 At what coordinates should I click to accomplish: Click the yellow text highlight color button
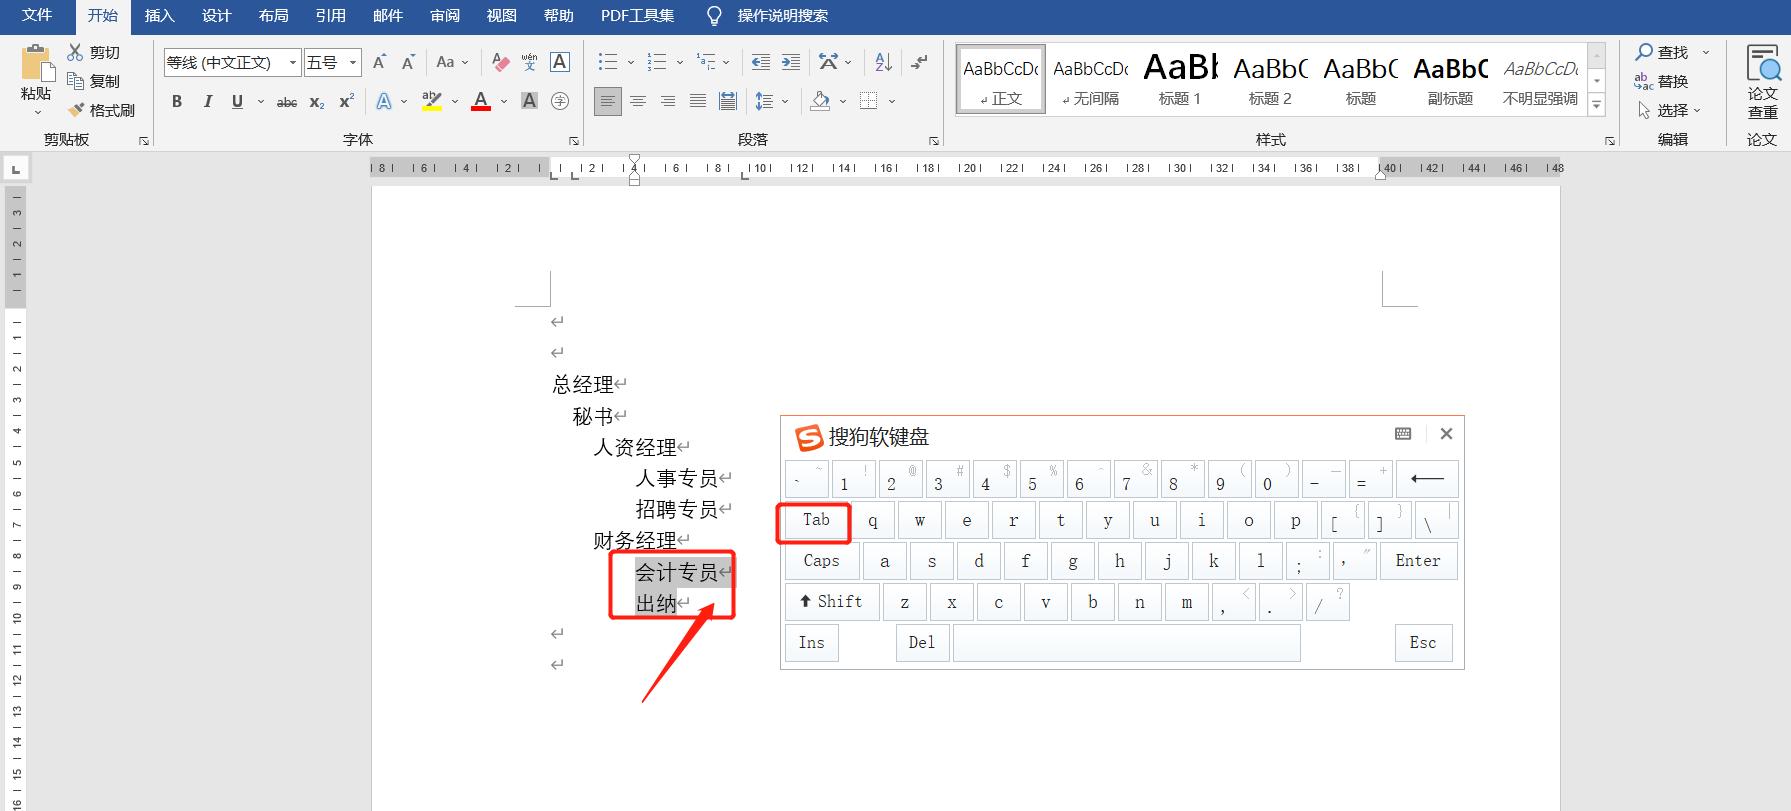click(x=432, y=101)
